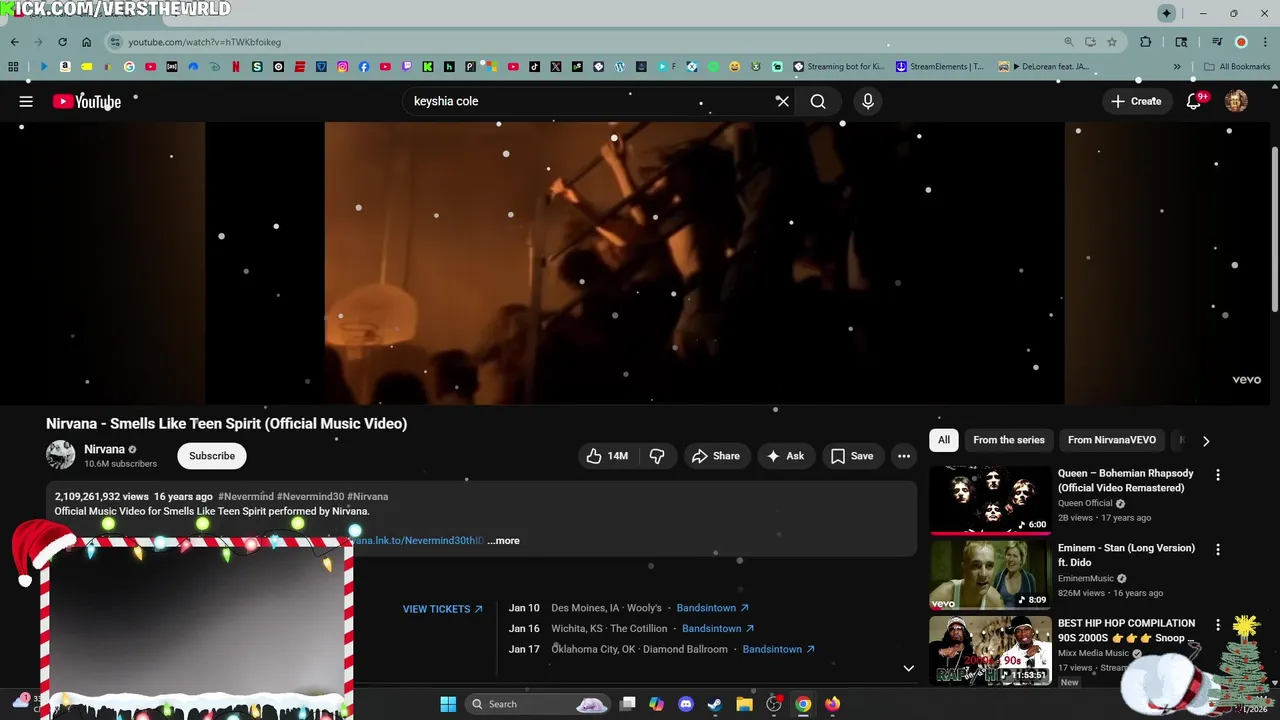
Task: Go back with Chrome's back arrow
Action: 14,42
